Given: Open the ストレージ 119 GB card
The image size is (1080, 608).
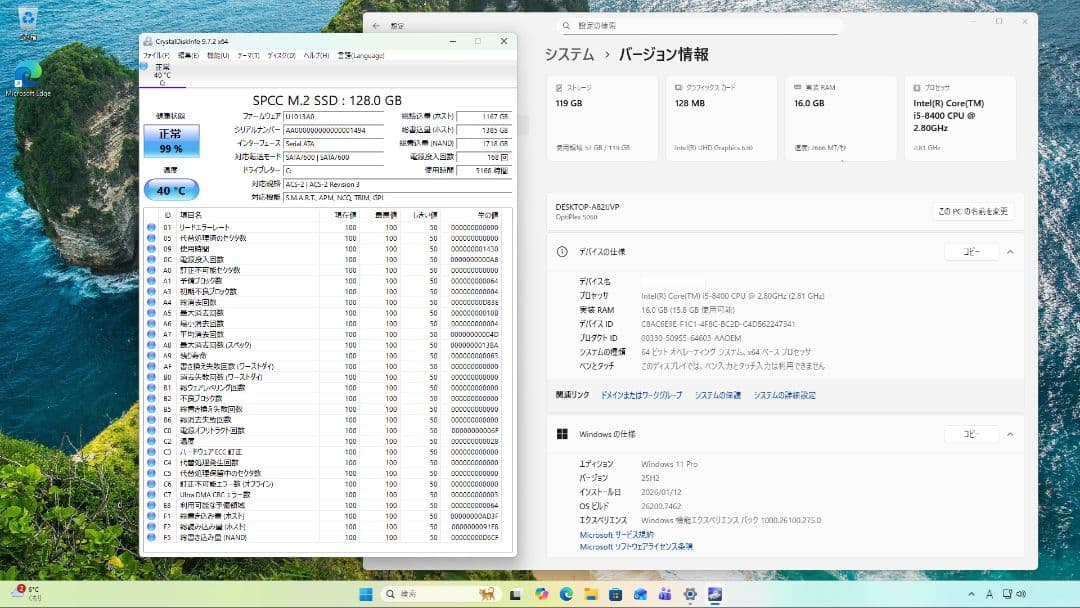Looking at the screenshot, I should (x=603, y=118).
